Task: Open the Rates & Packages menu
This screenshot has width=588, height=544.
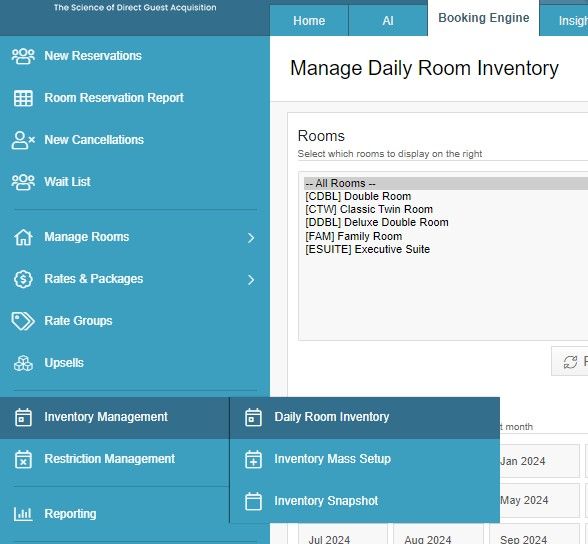Action: [94, 279]
